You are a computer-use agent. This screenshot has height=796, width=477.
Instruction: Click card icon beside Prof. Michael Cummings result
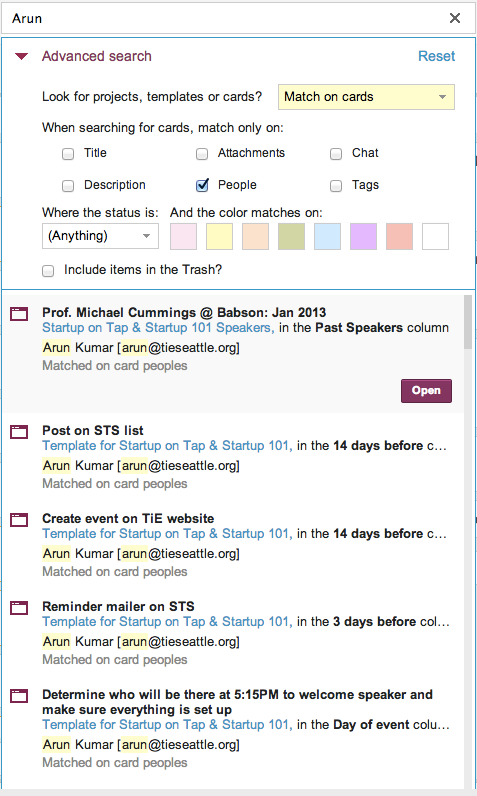coord(19,313)
